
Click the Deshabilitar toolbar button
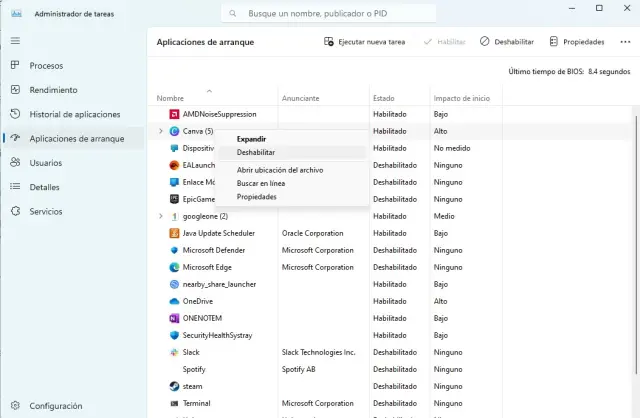point(506,42)
